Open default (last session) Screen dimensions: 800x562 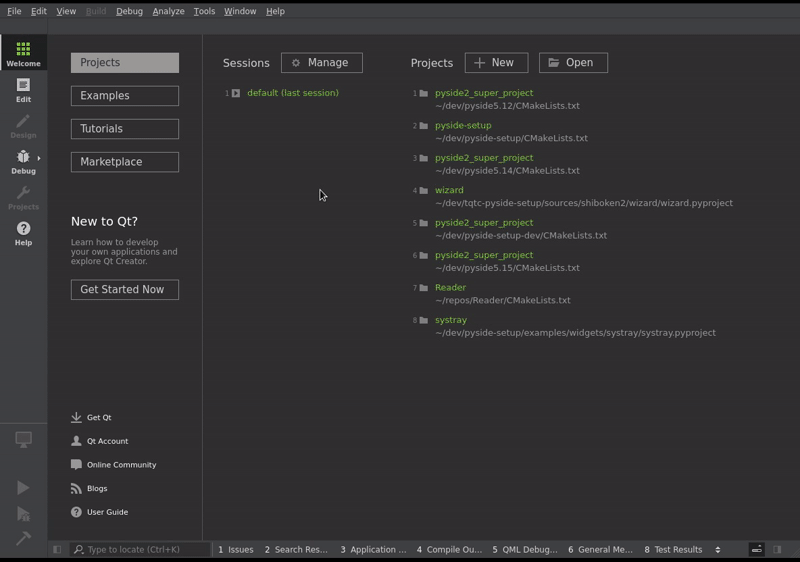click(293, 93)
